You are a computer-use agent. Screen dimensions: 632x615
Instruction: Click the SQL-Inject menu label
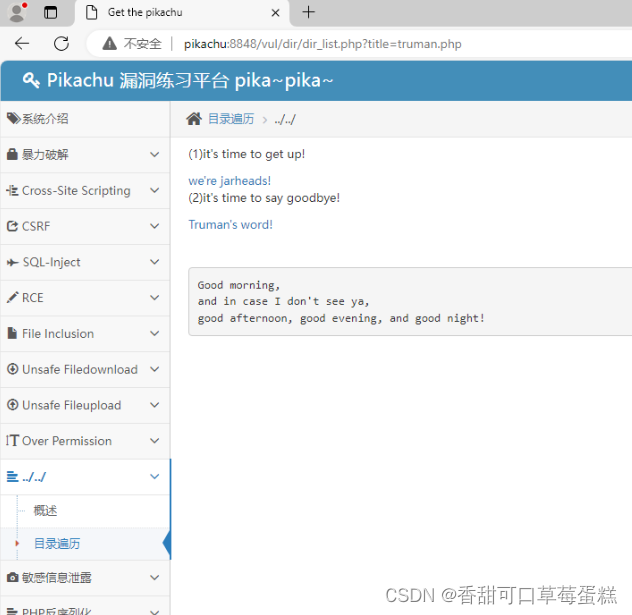pos(52,262)
